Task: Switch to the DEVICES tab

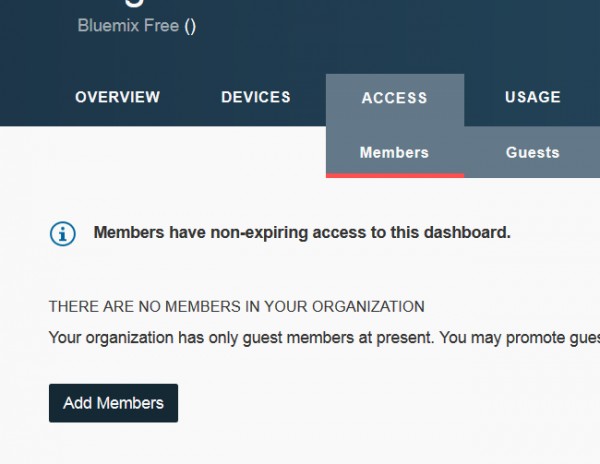Action: pos(256,97)
